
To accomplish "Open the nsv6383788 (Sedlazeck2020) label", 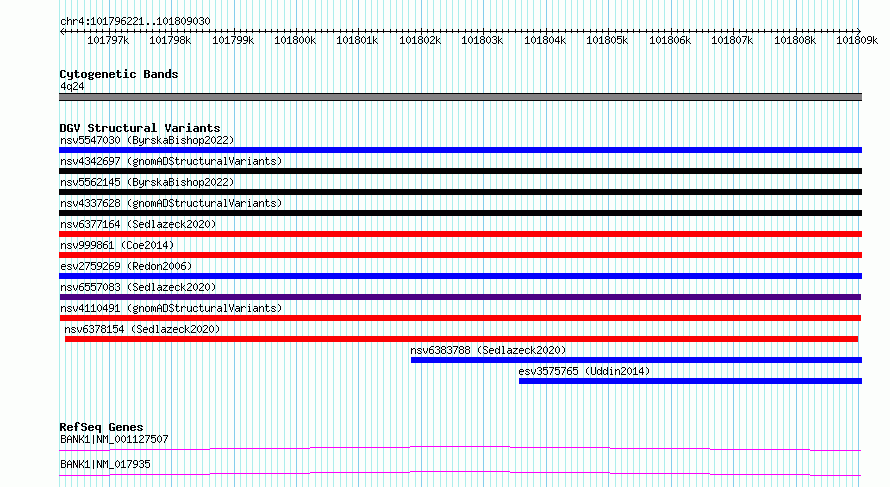I will [x=488, y=350].
